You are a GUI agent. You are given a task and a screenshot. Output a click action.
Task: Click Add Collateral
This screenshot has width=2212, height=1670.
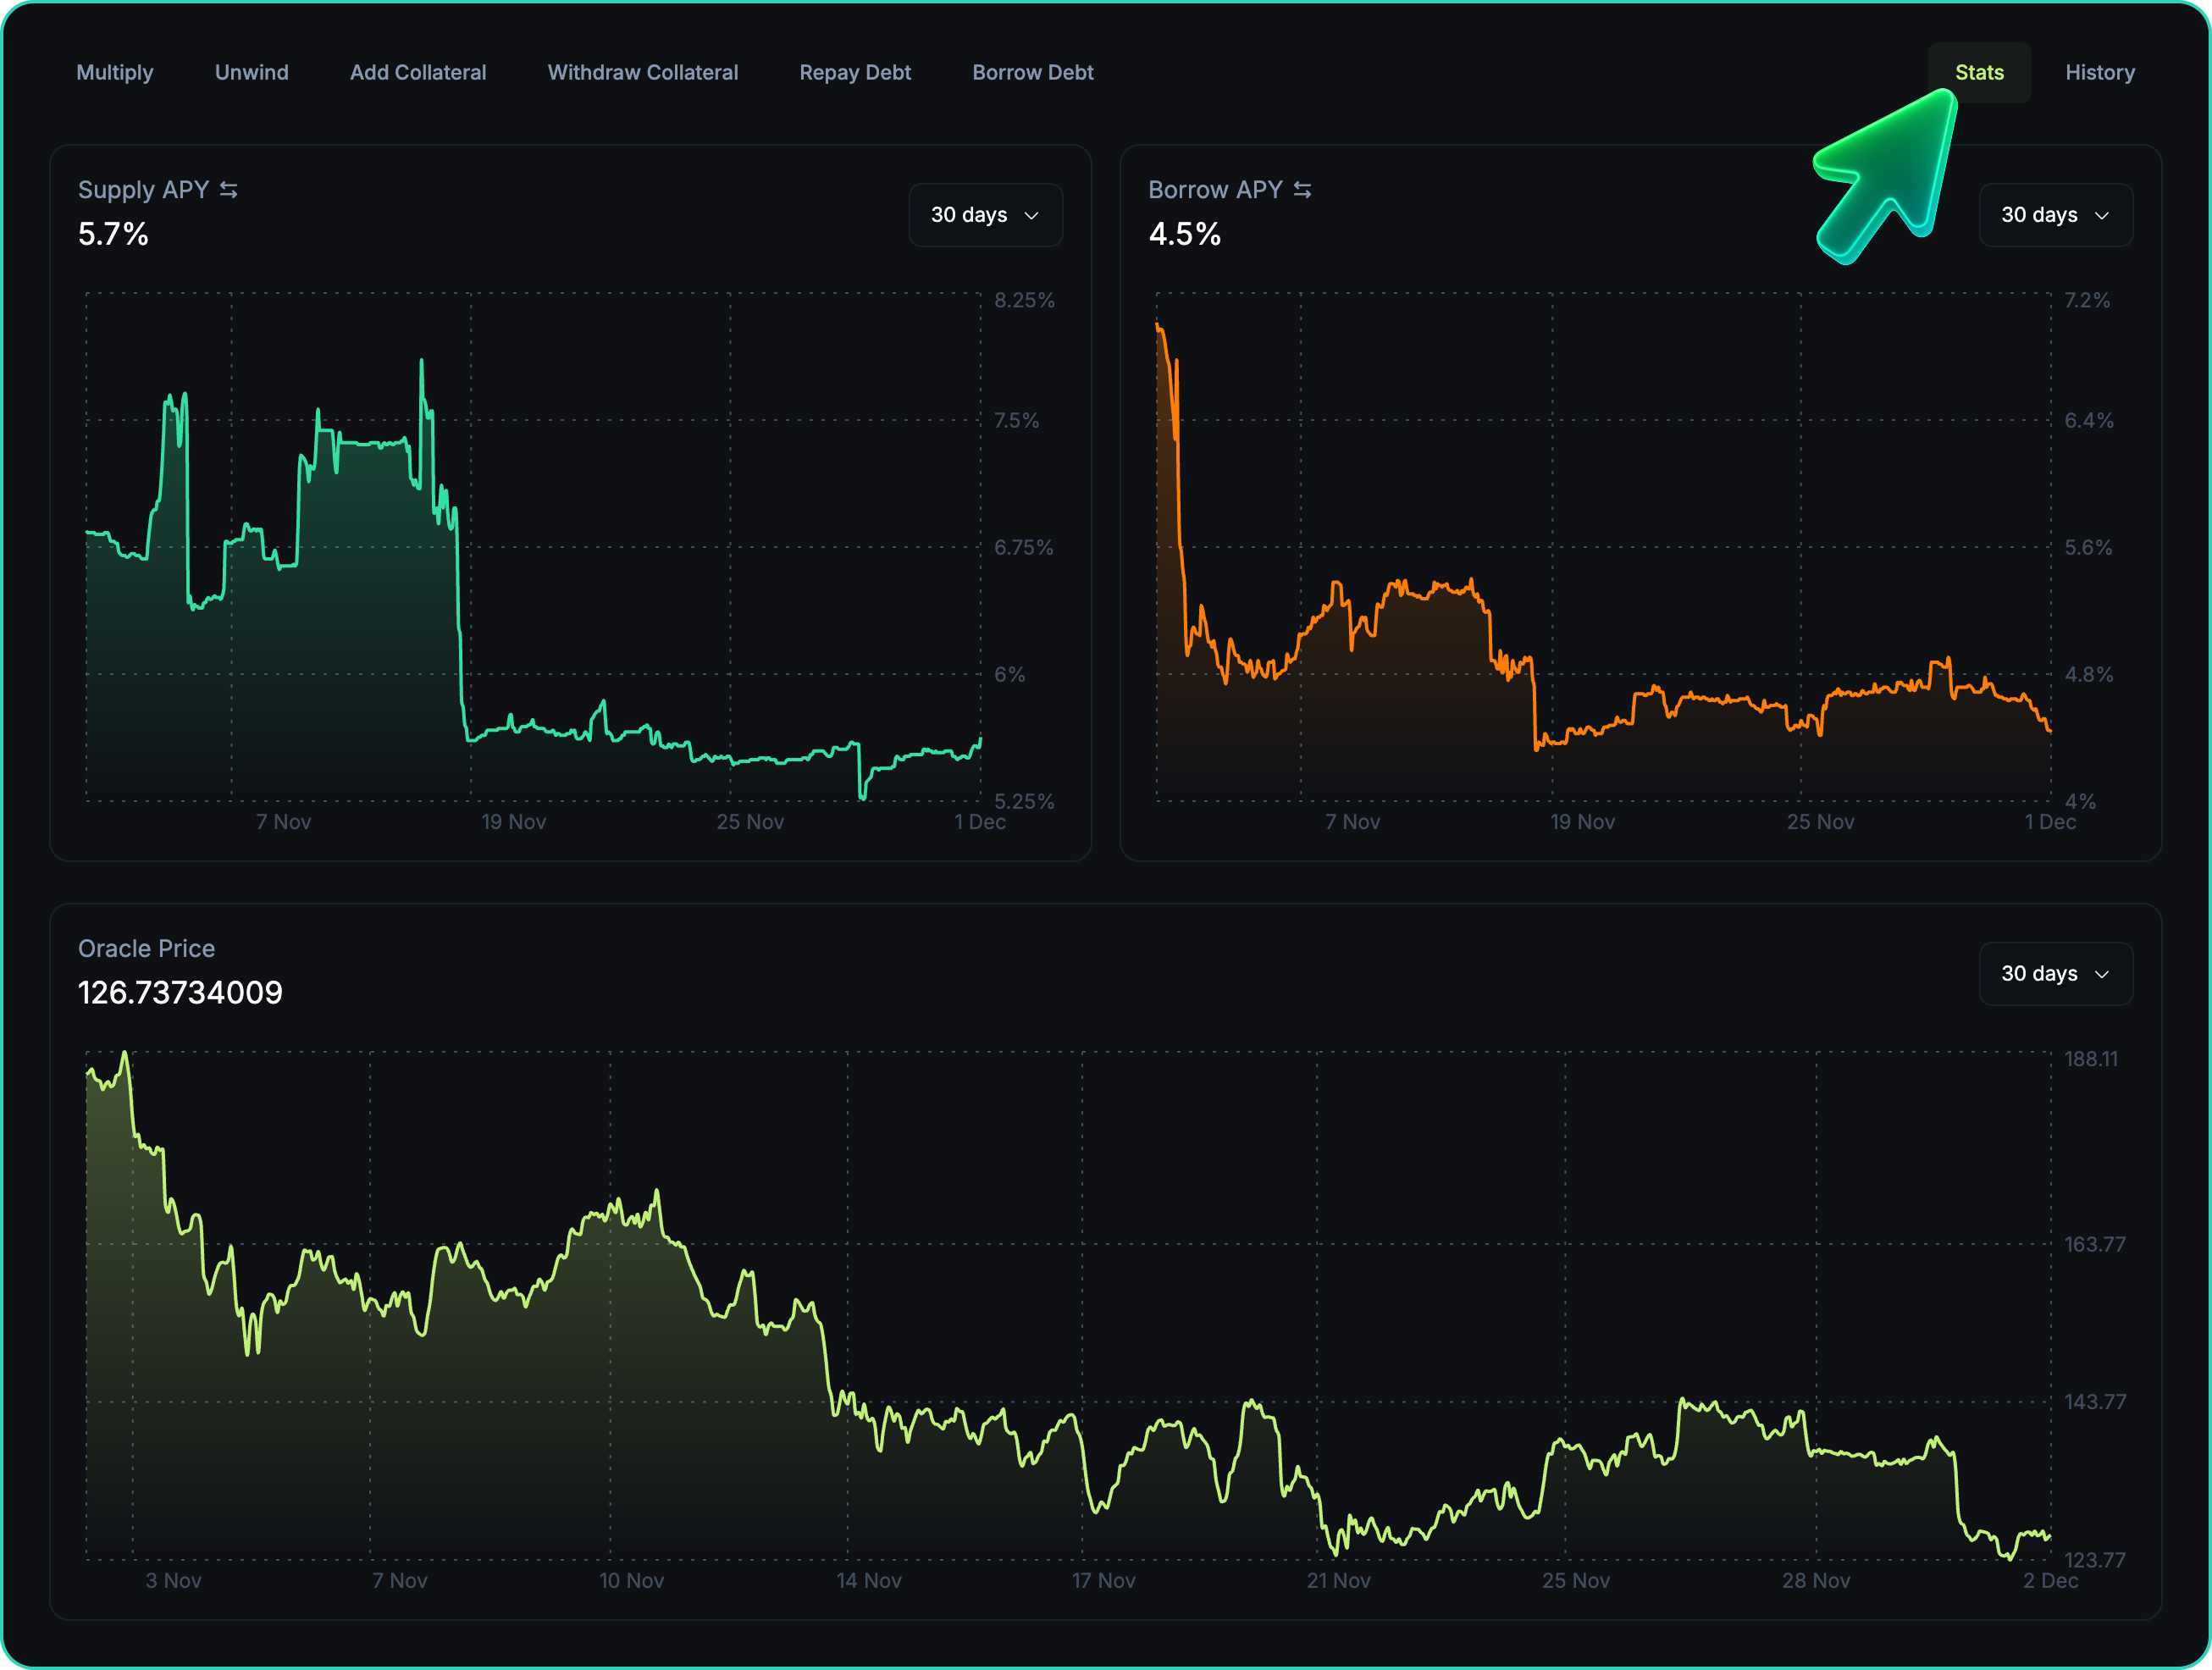click(x=418, y=72)
